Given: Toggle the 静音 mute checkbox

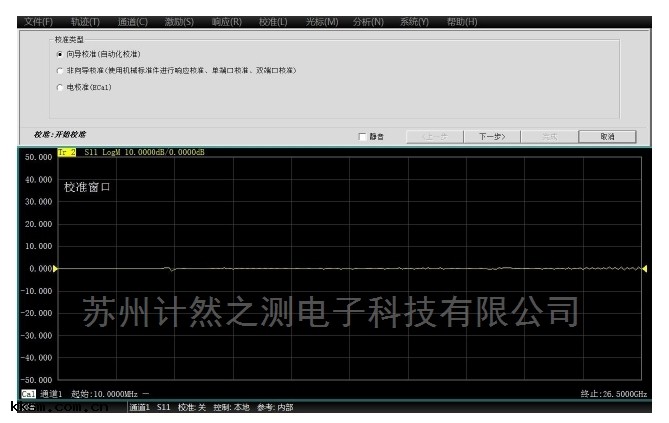Looking at the screenshot, I should click(363, 137).
